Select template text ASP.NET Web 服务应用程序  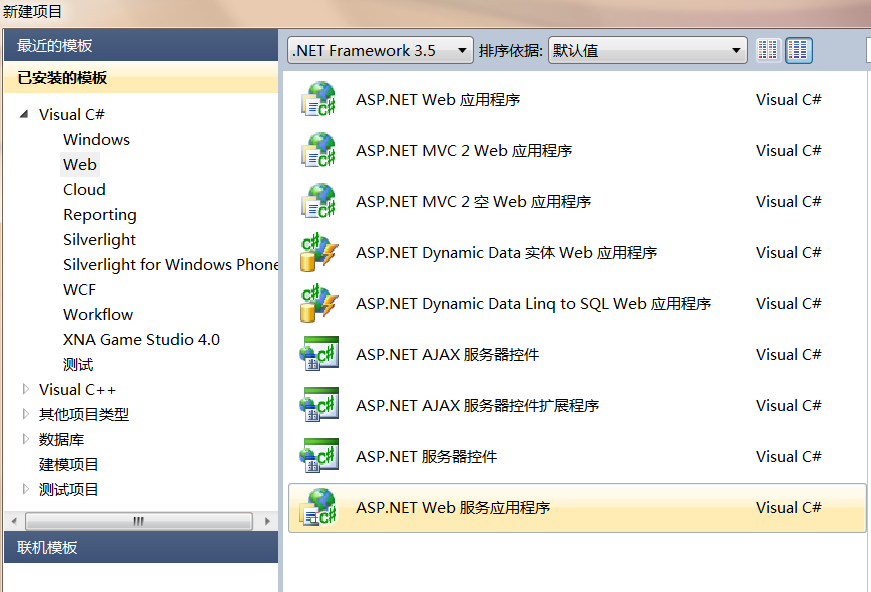(x=453, y=508)
